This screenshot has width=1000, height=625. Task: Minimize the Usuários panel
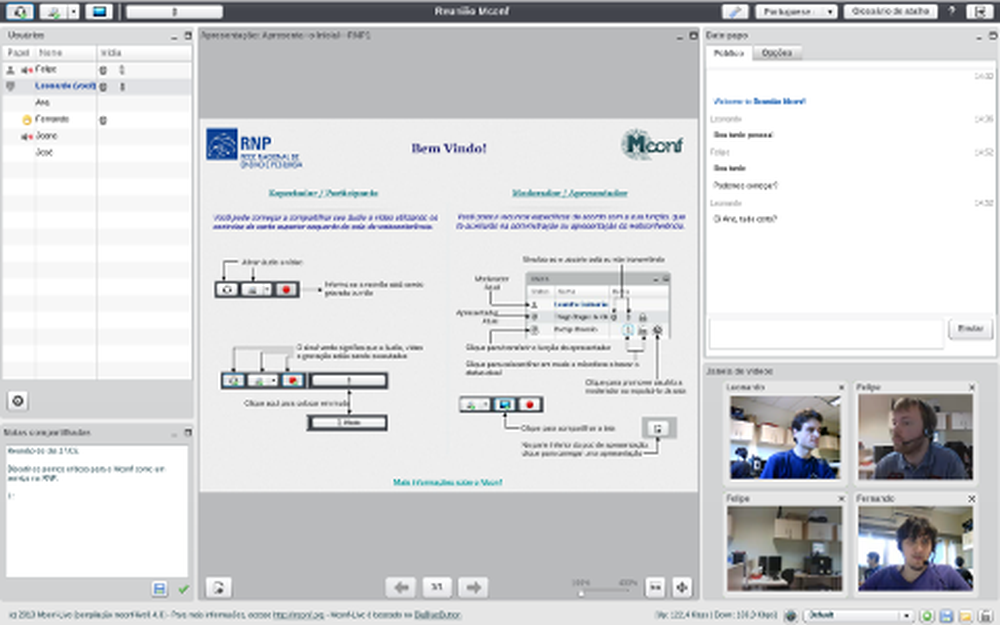[174, 36]
